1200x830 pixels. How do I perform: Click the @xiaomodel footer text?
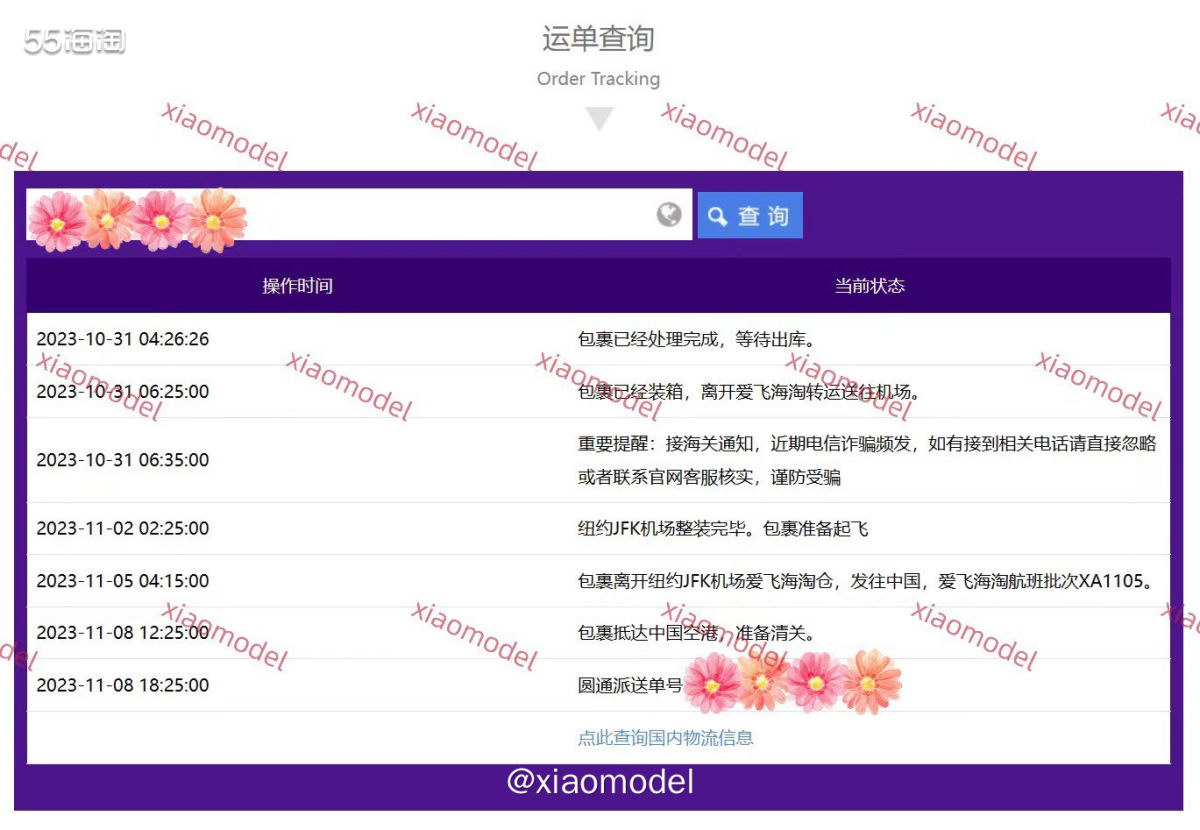click(598, 781)
